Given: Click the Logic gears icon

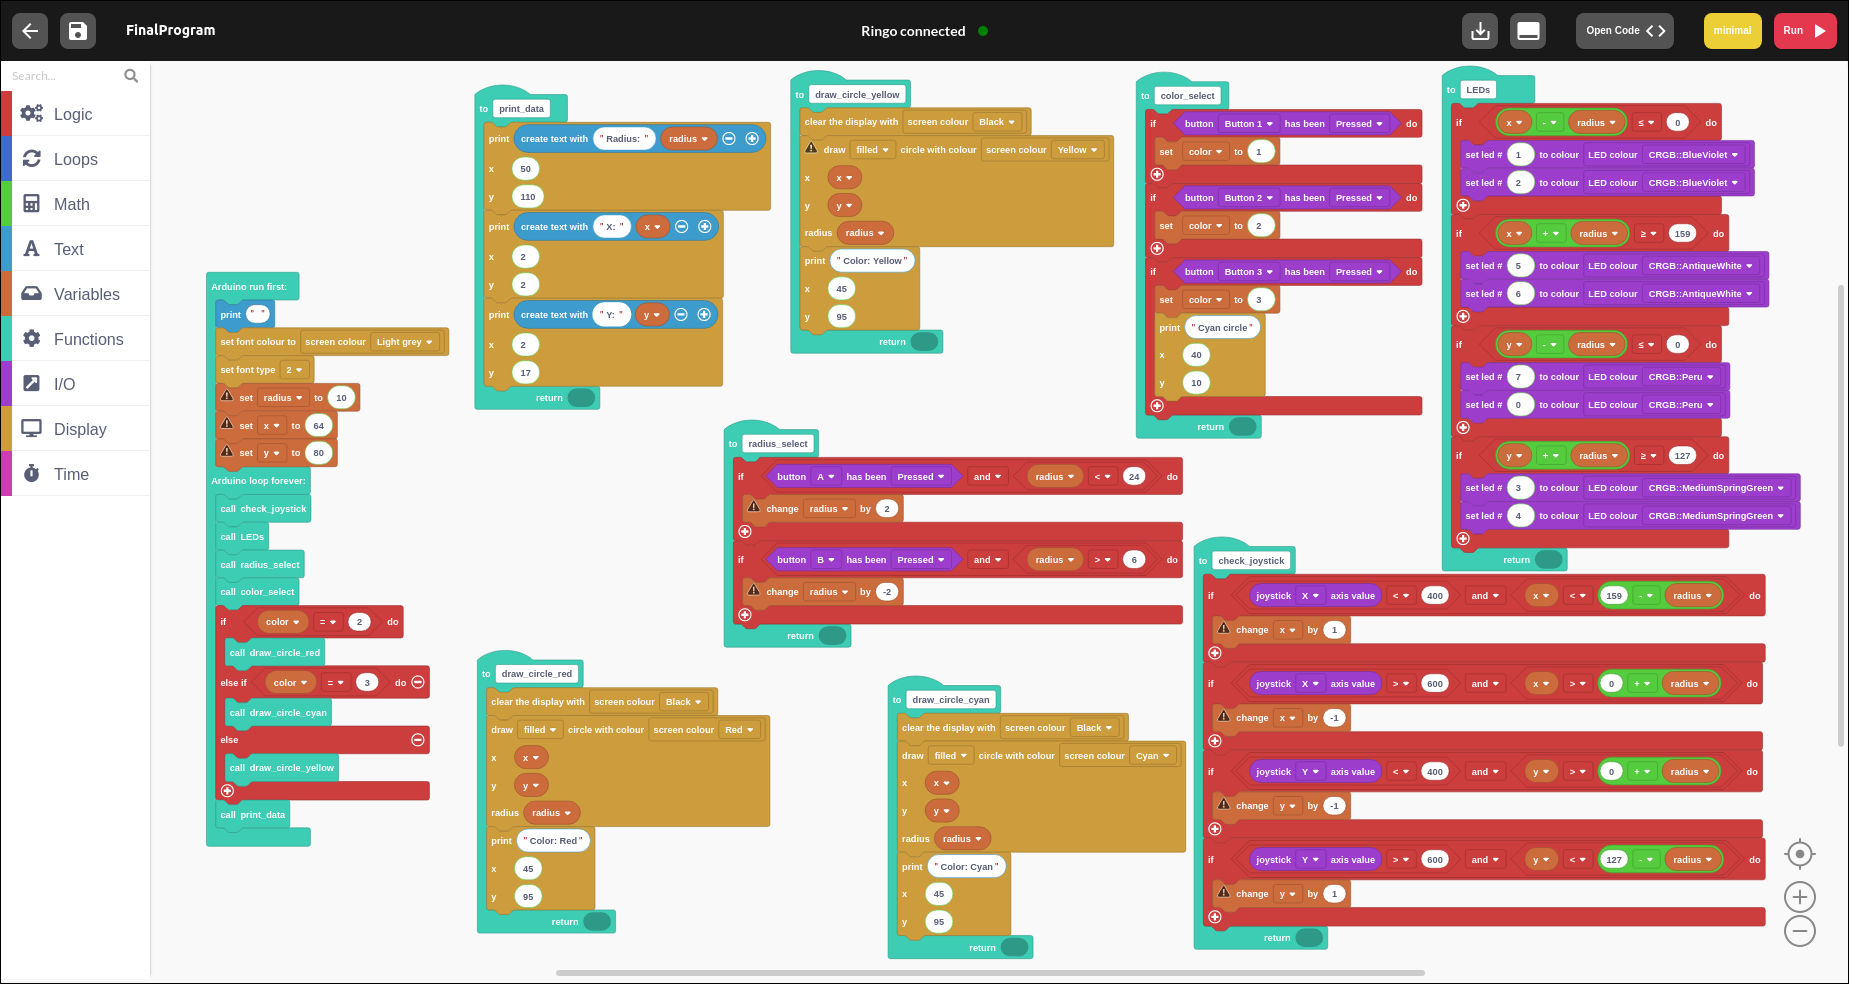Looking at the screenshot, I should (x=32, y=113).
